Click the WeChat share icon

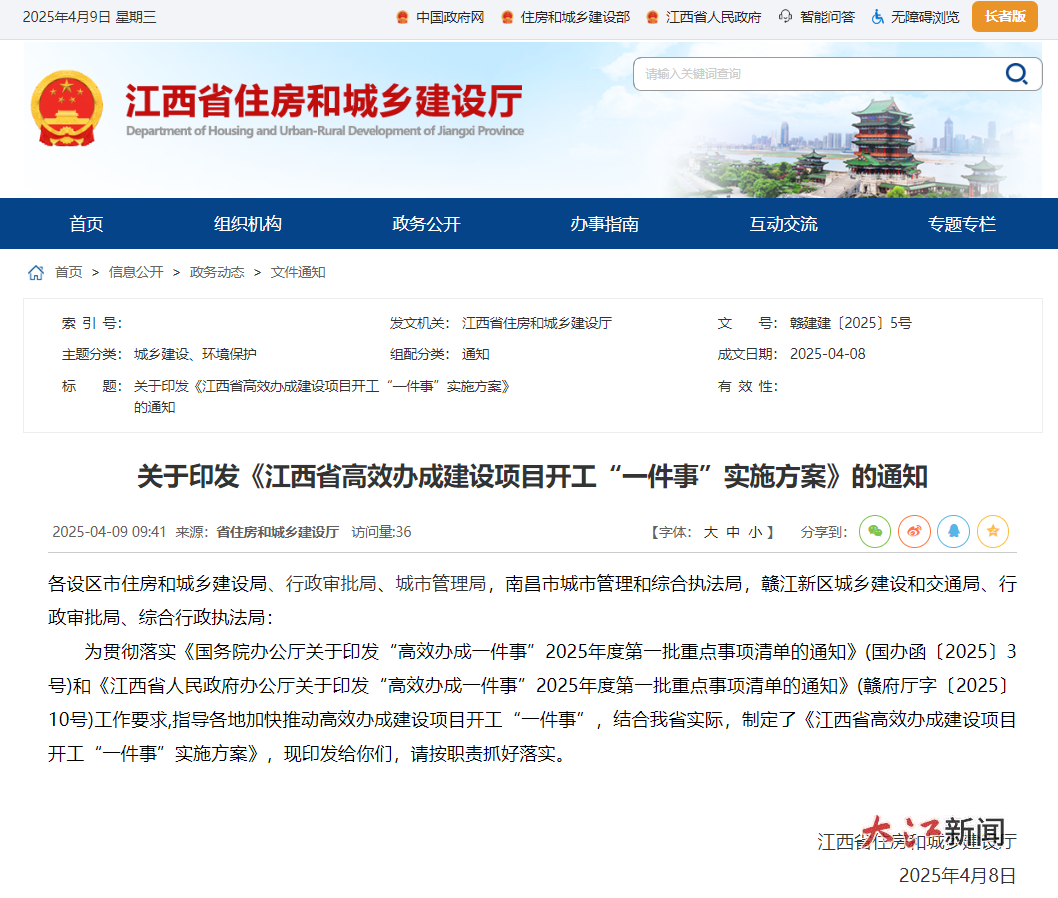coord(875,531)
